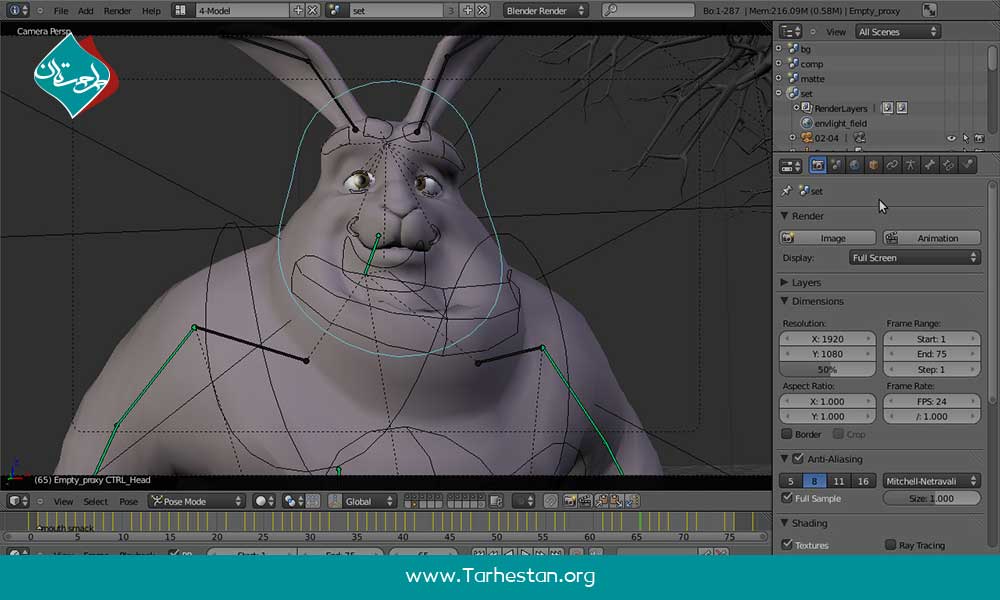Open the Blender Render engine dropdown
The image size is (1000, 600).
[545, 10]
